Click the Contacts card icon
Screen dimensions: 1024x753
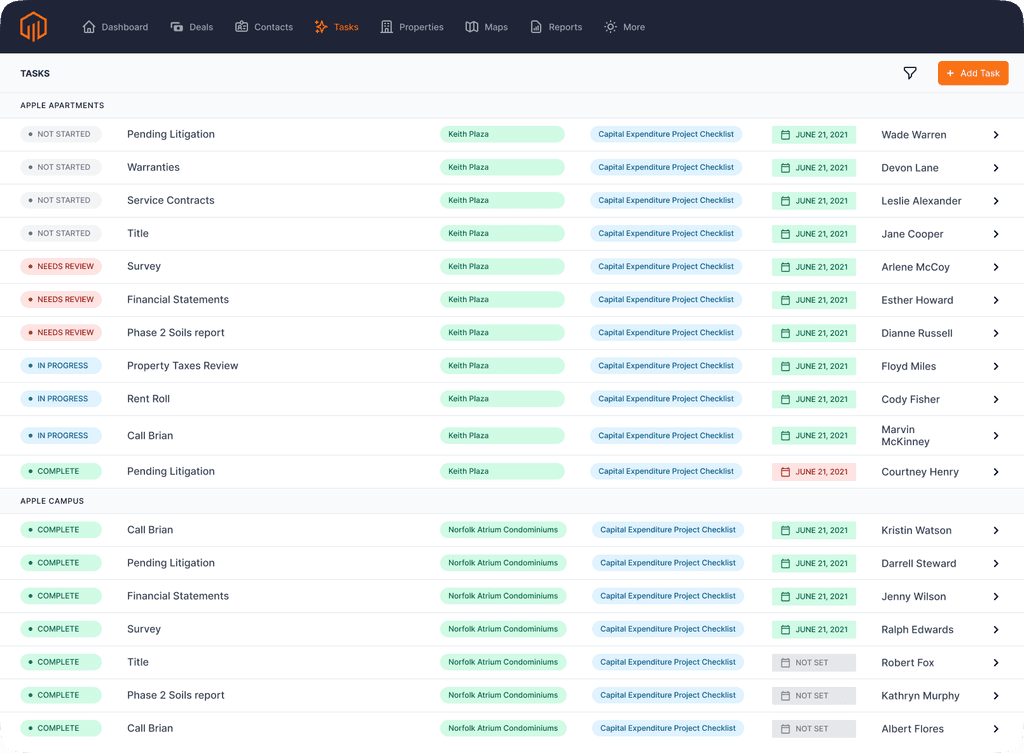239,27
